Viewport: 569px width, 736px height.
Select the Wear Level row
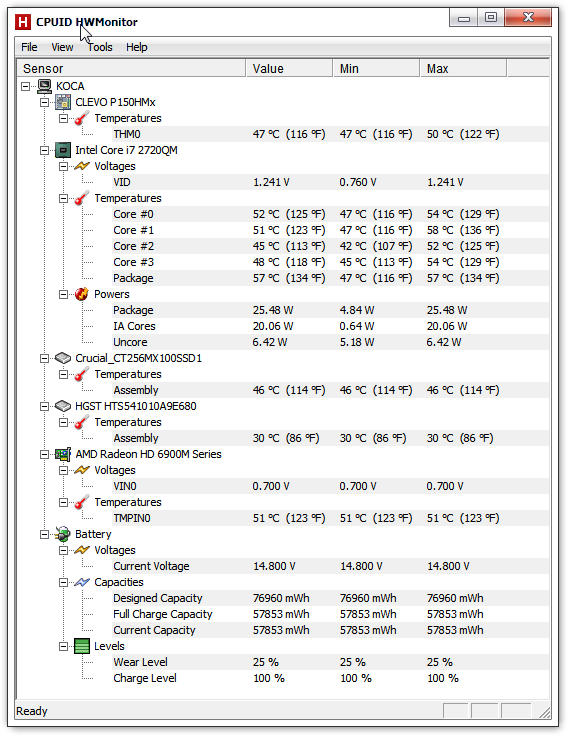(x=331, y=662)
